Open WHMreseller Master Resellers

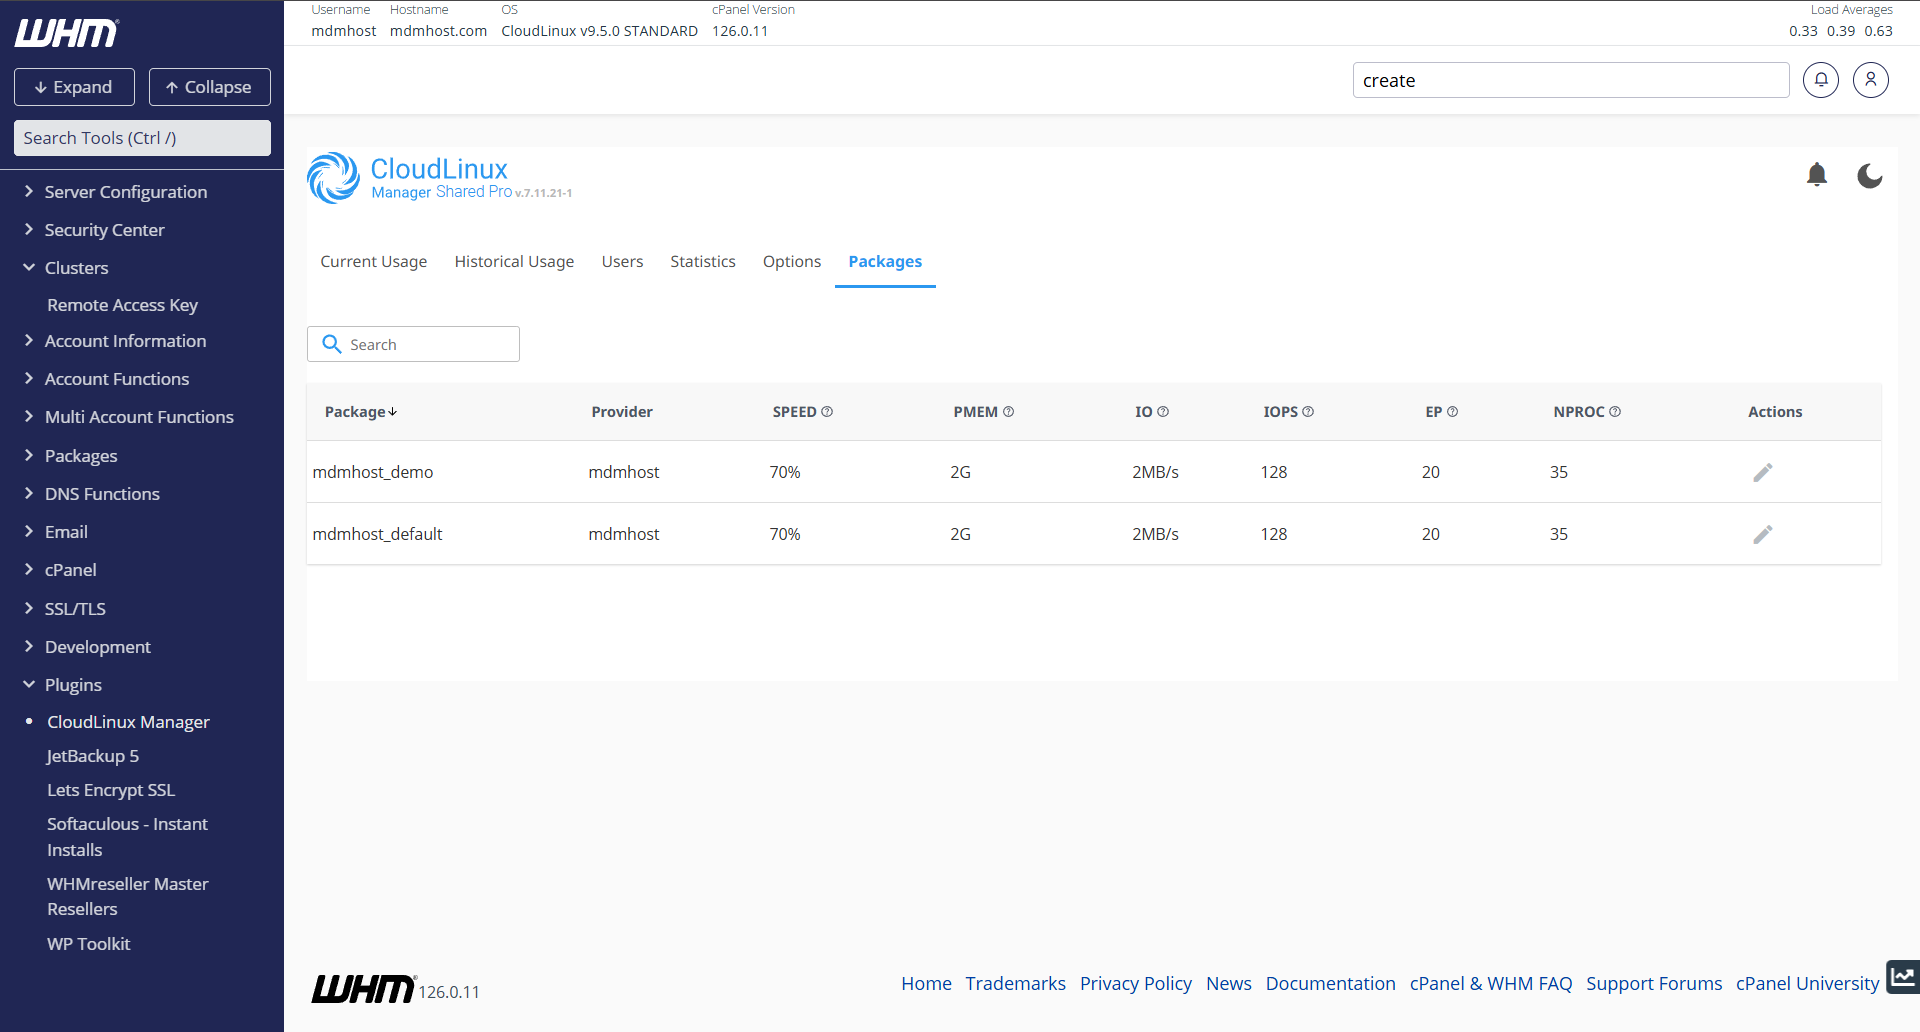click(x=127, y=896)
